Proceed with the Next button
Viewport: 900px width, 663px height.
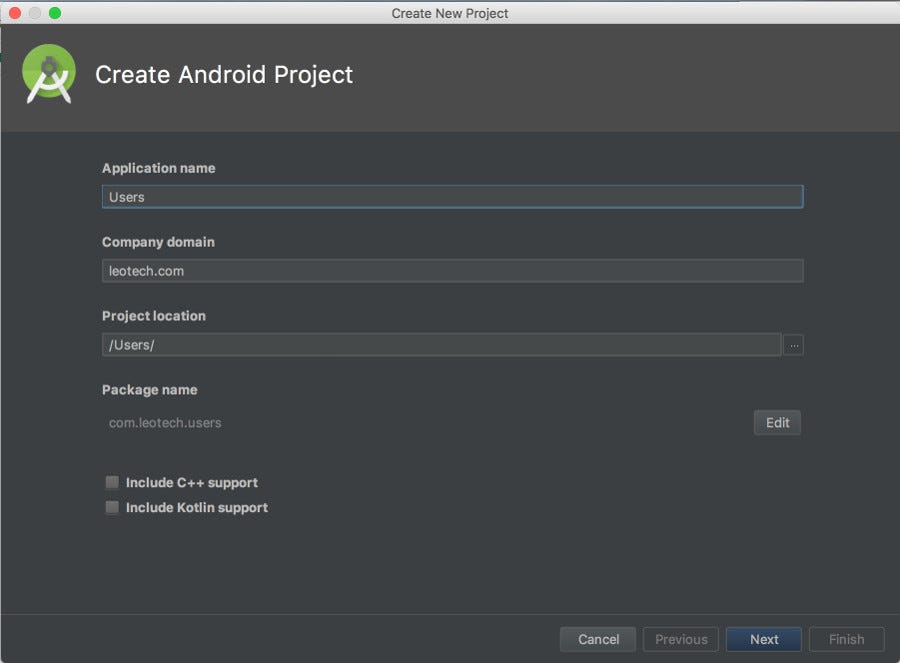pyautogui.click(x=764, y=639)
